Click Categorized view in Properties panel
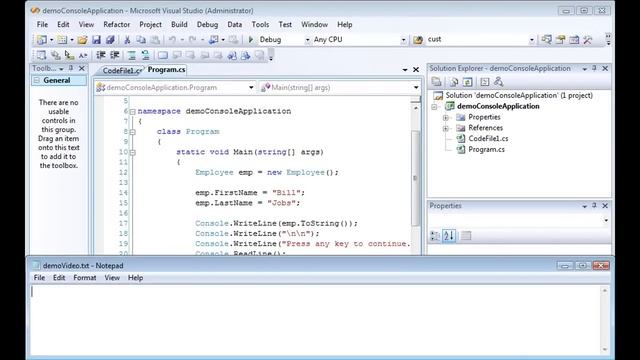This screenshot has height=360, width=640. pos(435,236)
